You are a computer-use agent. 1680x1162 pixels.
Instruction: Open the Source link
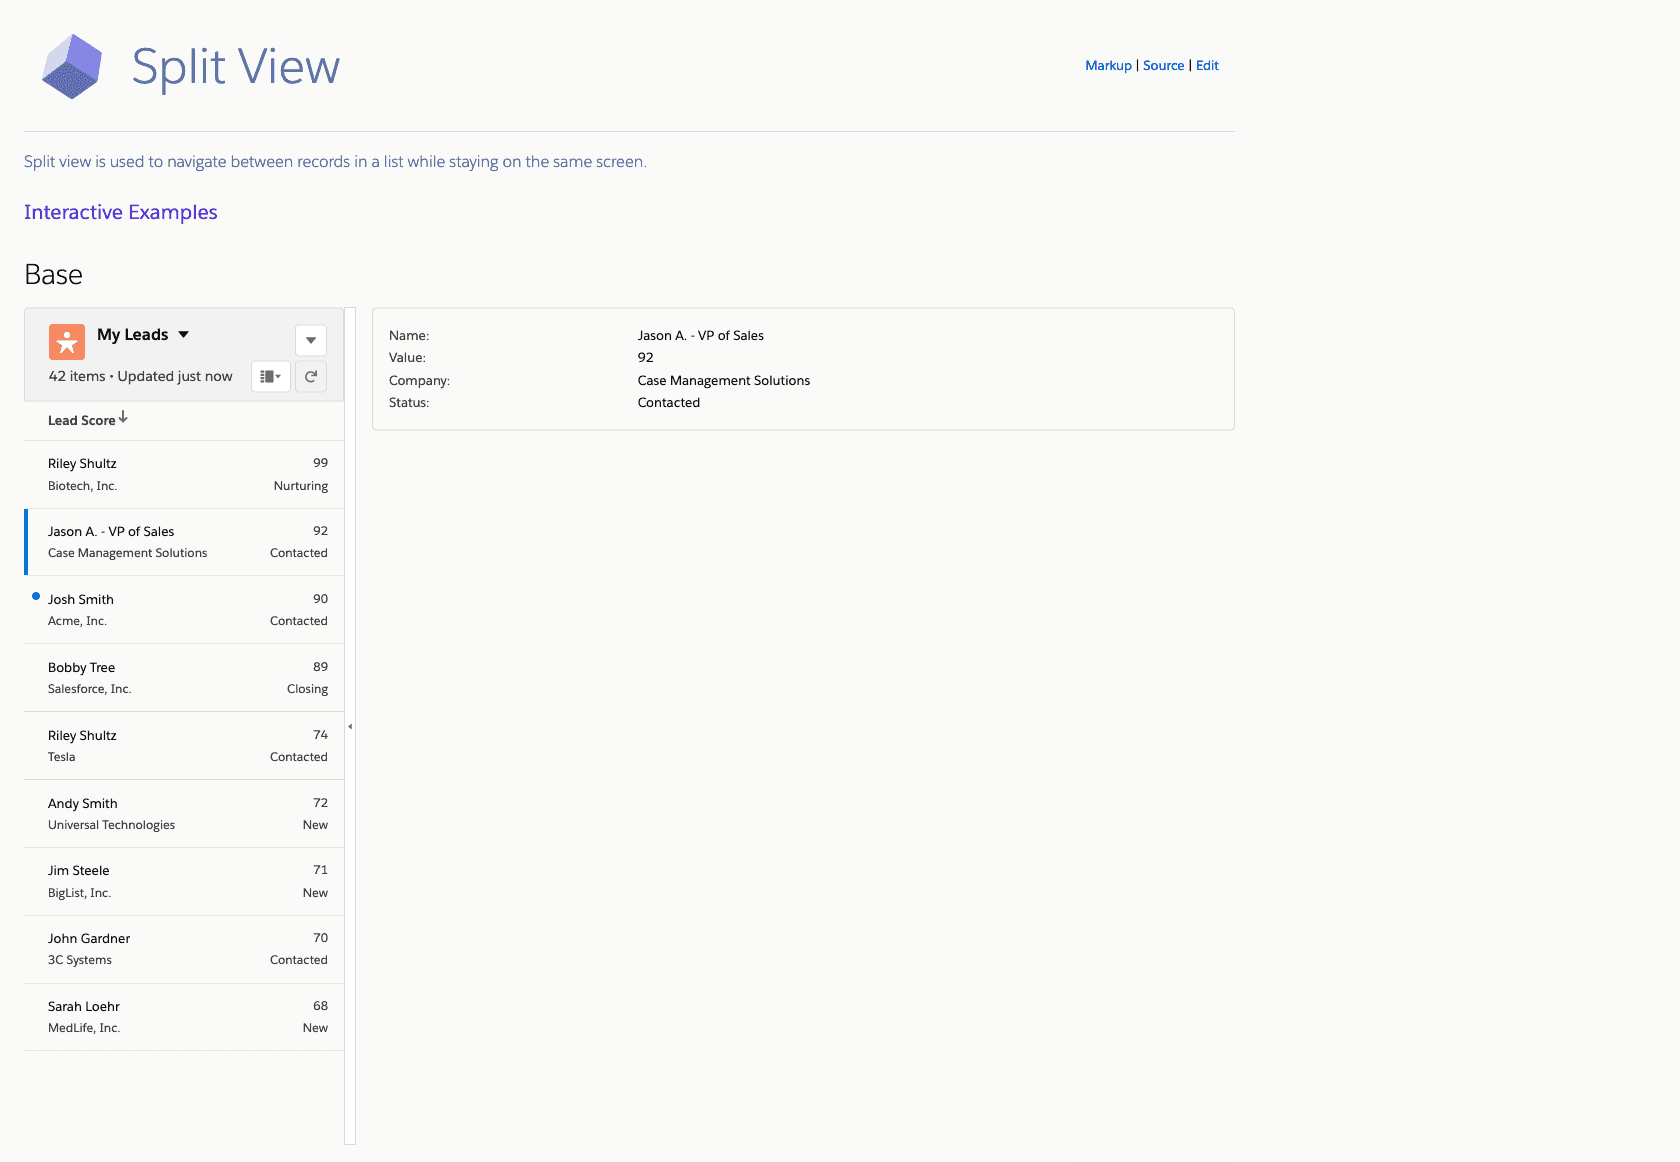click(1163, 66)
